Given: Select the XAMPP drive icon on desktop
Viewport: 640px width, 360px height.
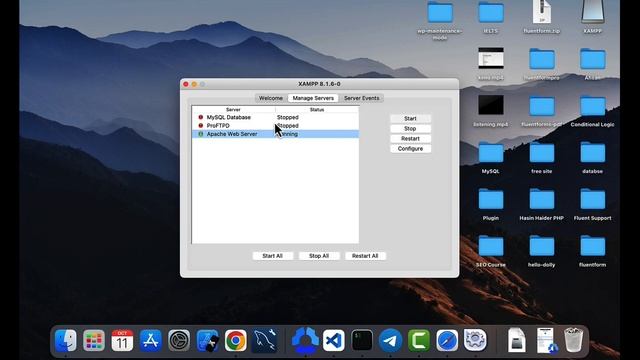Looking at the screenshot, I should 593,11.
